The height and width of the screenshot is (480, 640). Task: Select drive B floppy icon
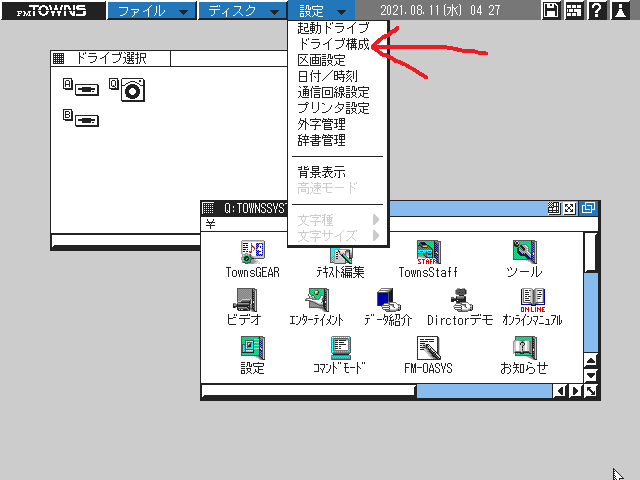click(x=81, y=118)
